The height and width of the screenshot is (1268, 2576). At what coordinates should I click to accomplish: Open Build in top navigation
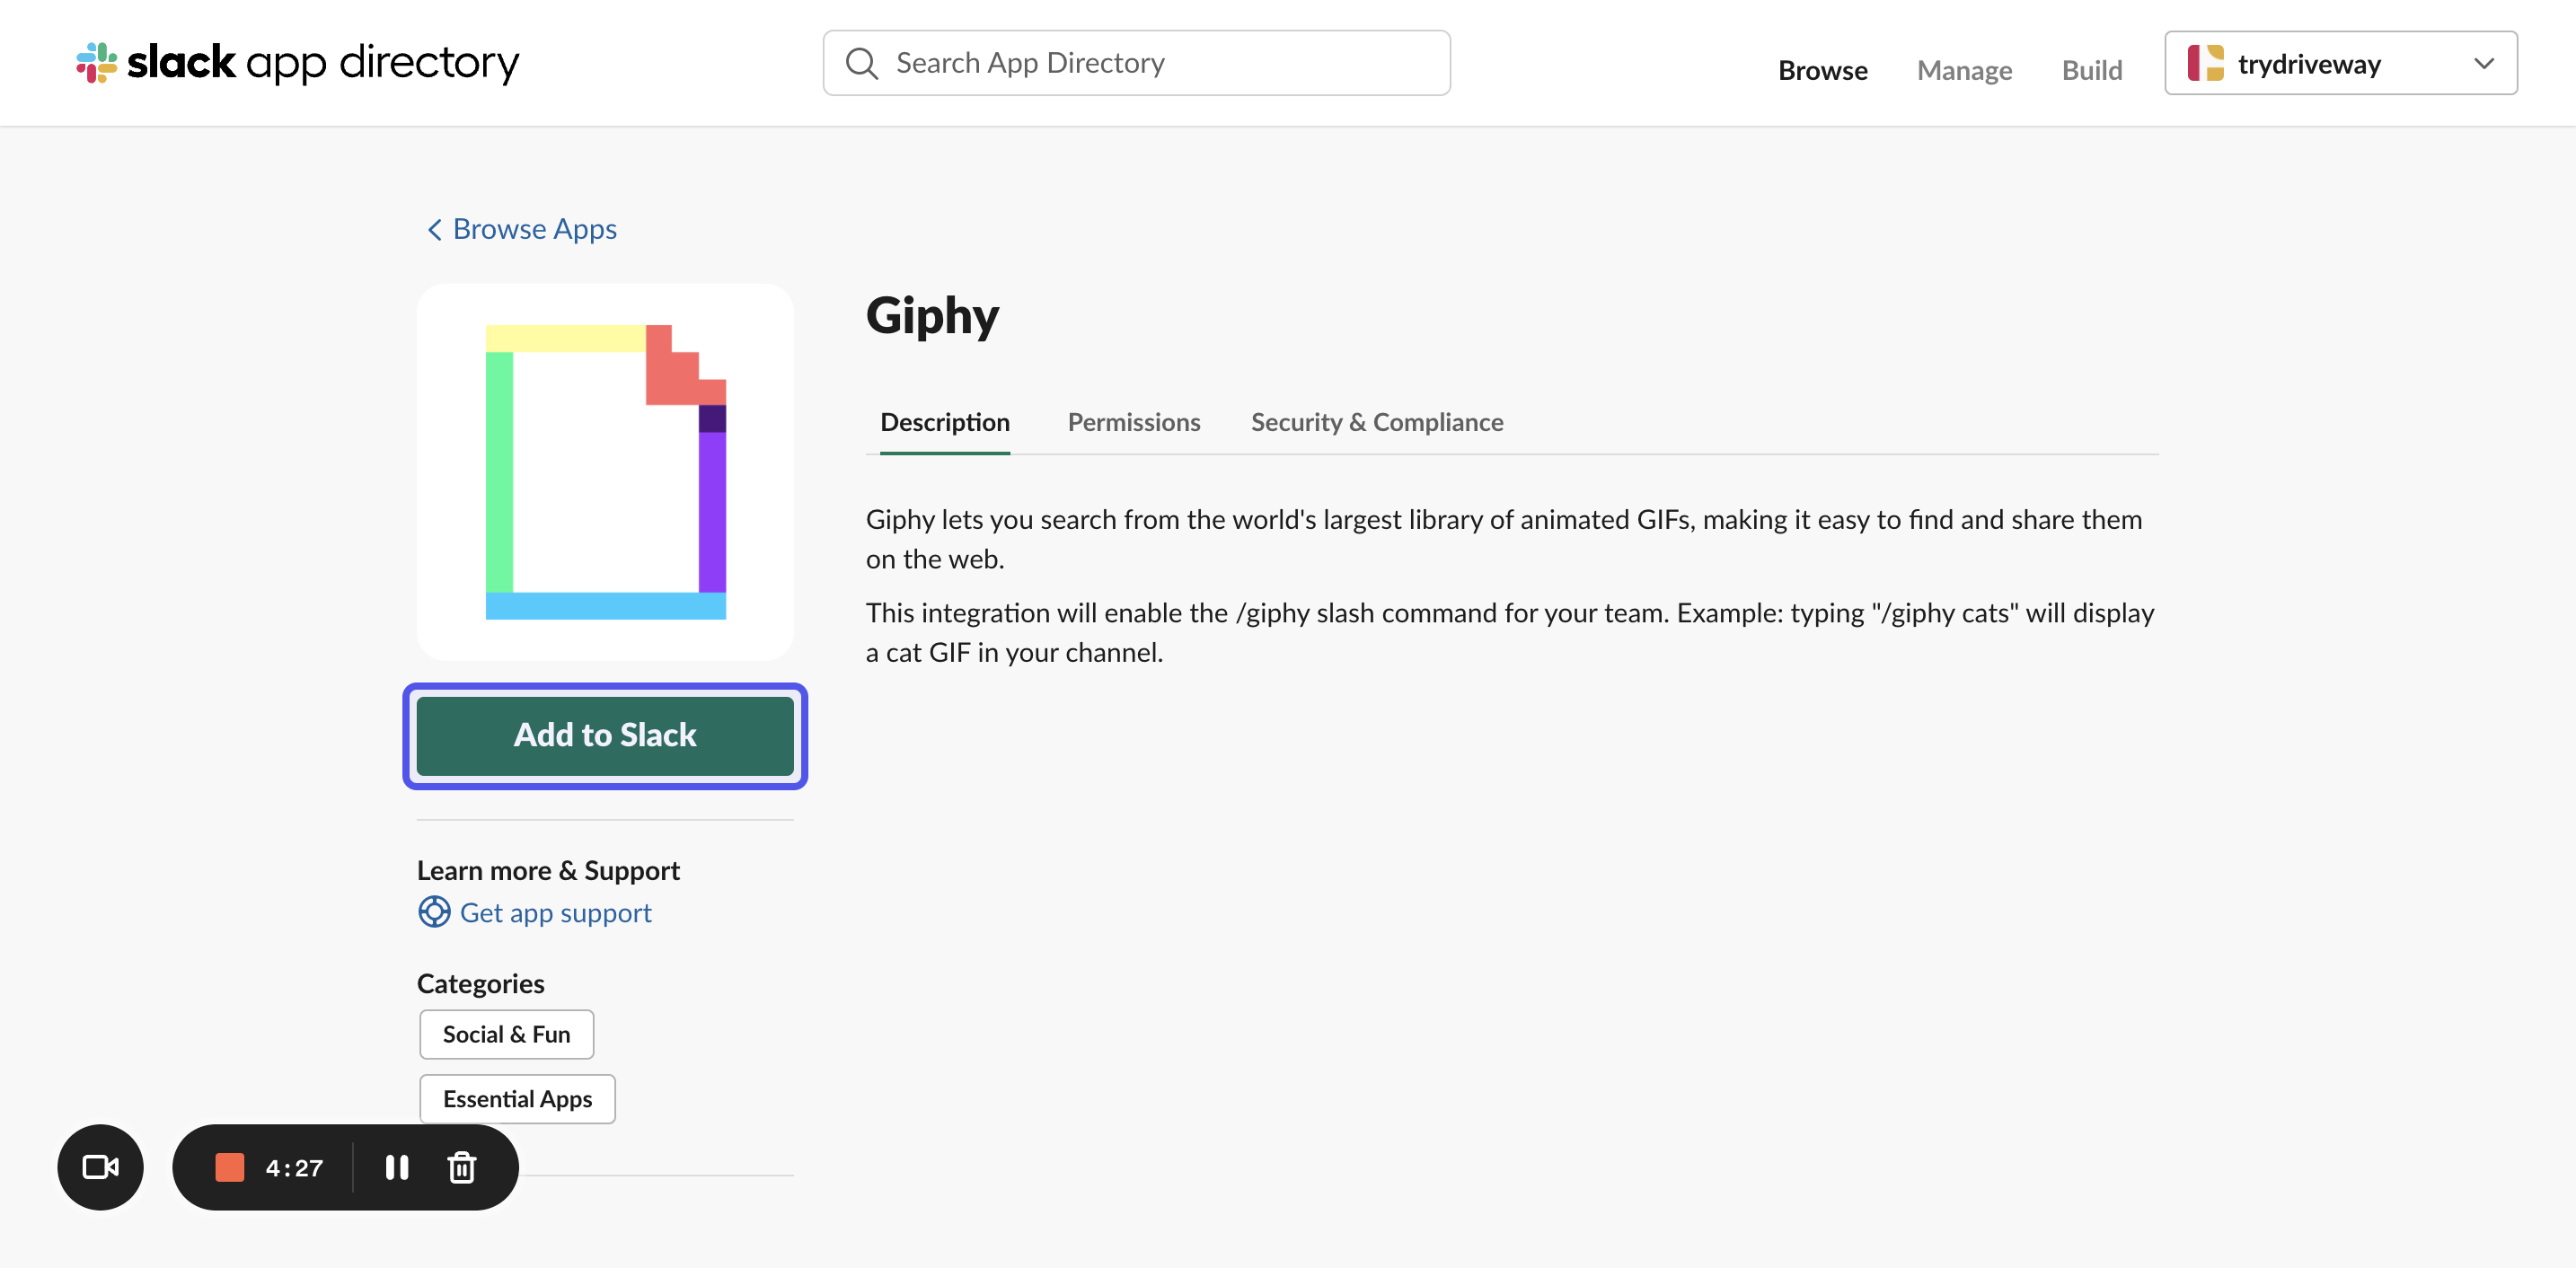click(2091, 70)
